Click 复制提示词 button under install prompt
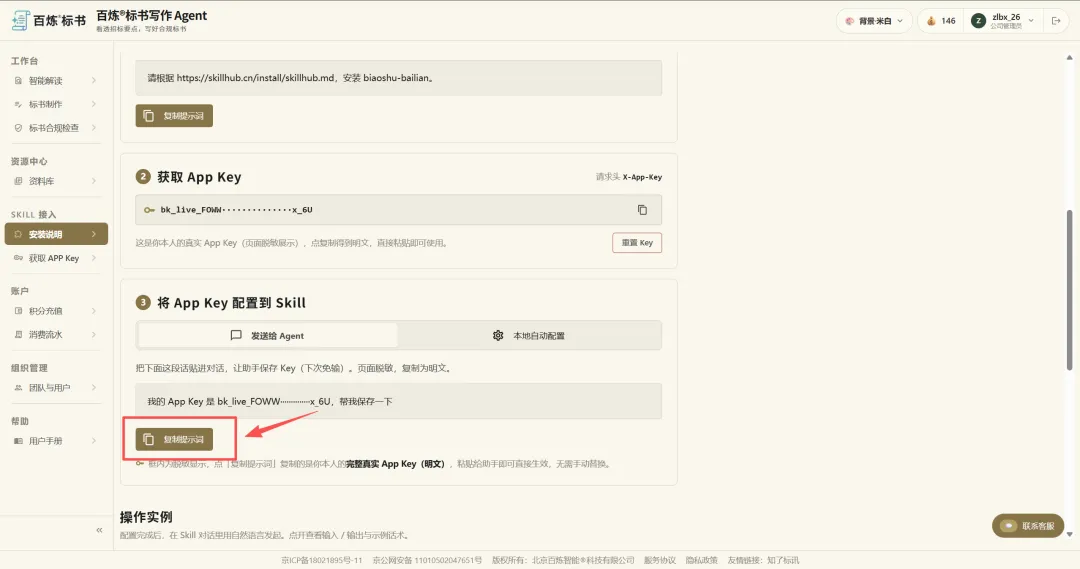This screenshot has height=569, width=1080. click(174, 116)
